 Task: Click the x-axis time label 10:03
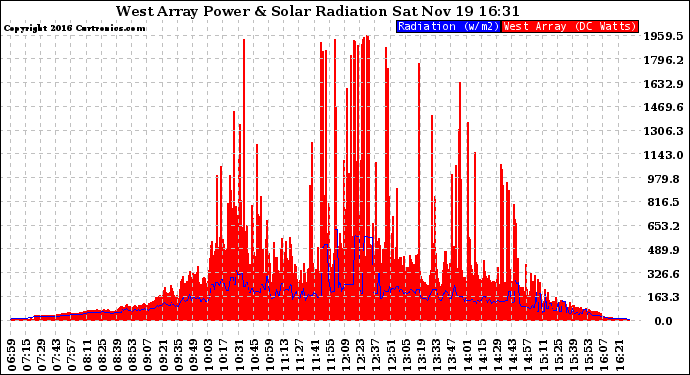209,355
